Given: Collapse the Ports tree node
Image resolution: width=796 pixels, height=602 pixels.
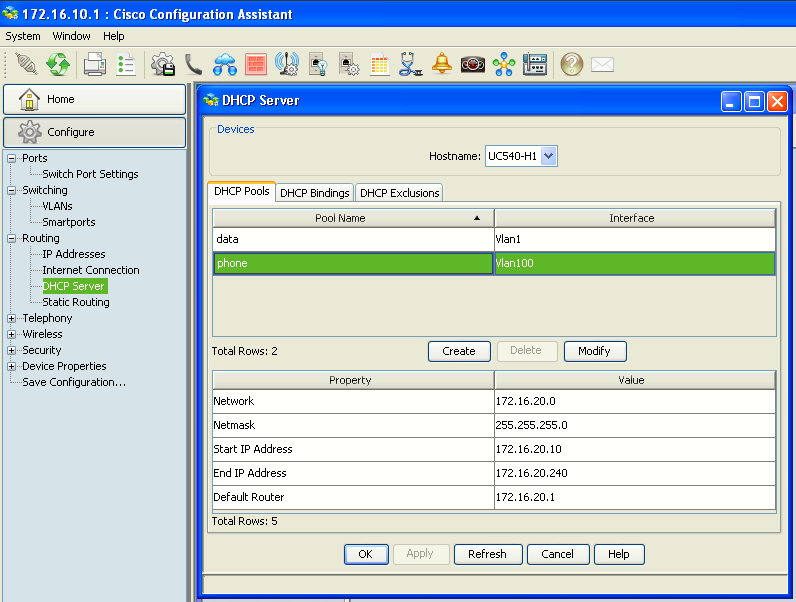Looking at the screenshot, I should pos(11,158).
